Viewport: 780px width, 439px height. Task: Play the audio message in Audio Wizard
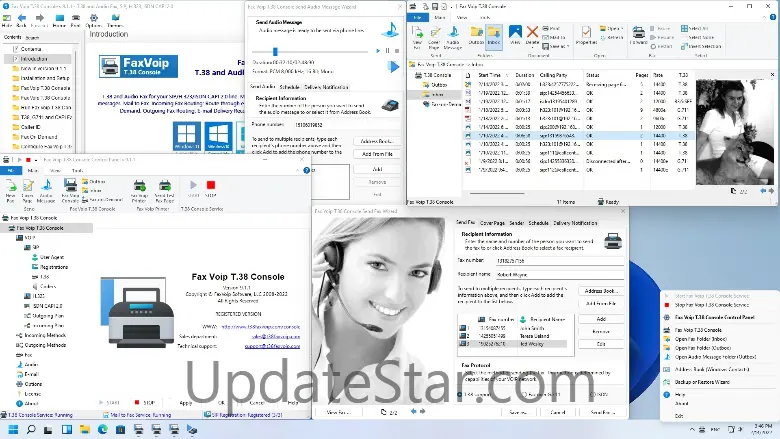[378, 51]
